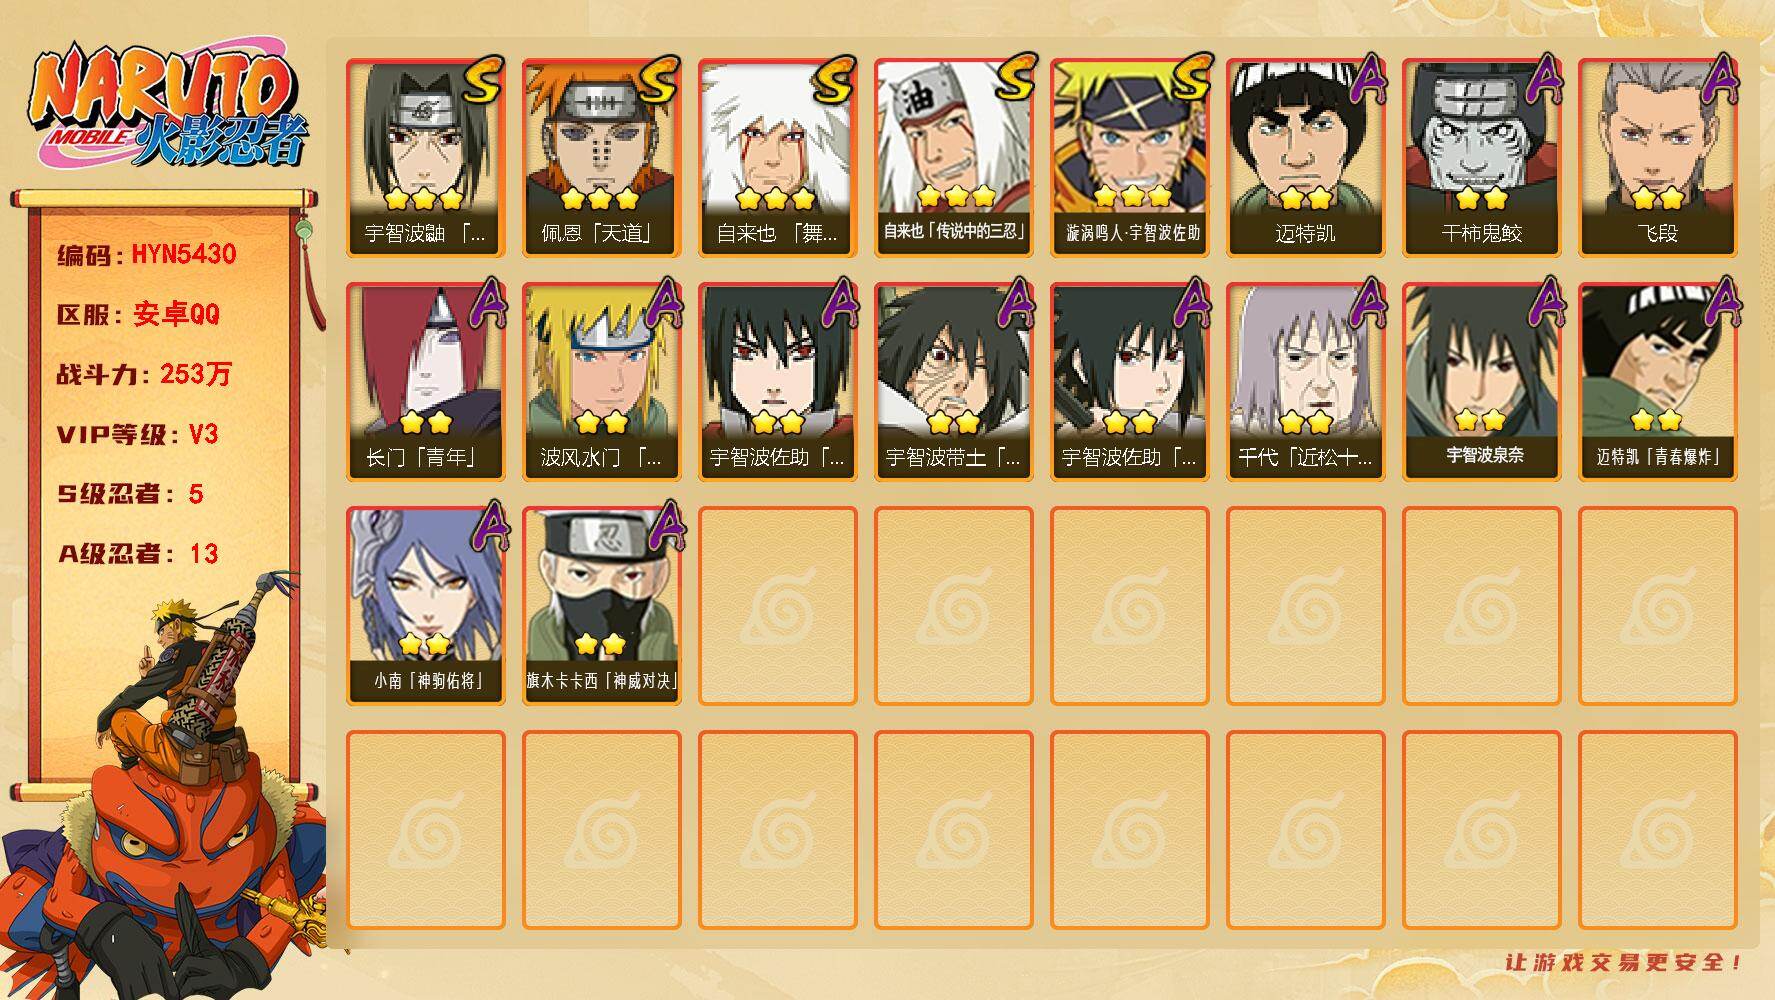Click the S rank badge on 宇智波鼬 card
Viewport: 1775px width, 1000px height.
tap(482, 81)
